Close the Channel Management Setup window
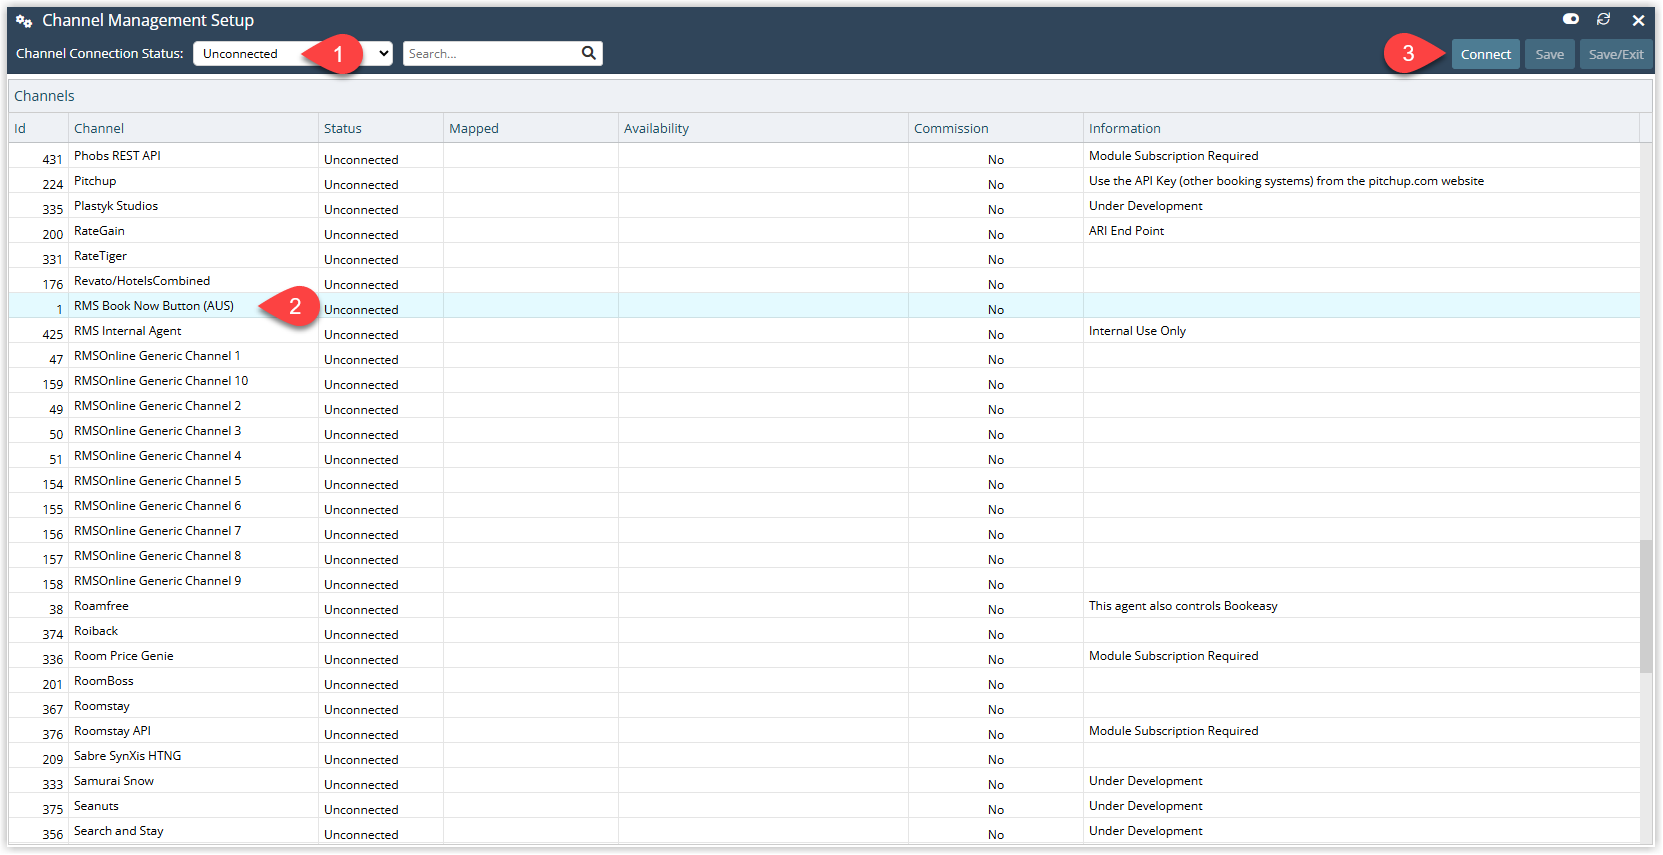The image size is (1663, 855). [x=1638, y=20]
